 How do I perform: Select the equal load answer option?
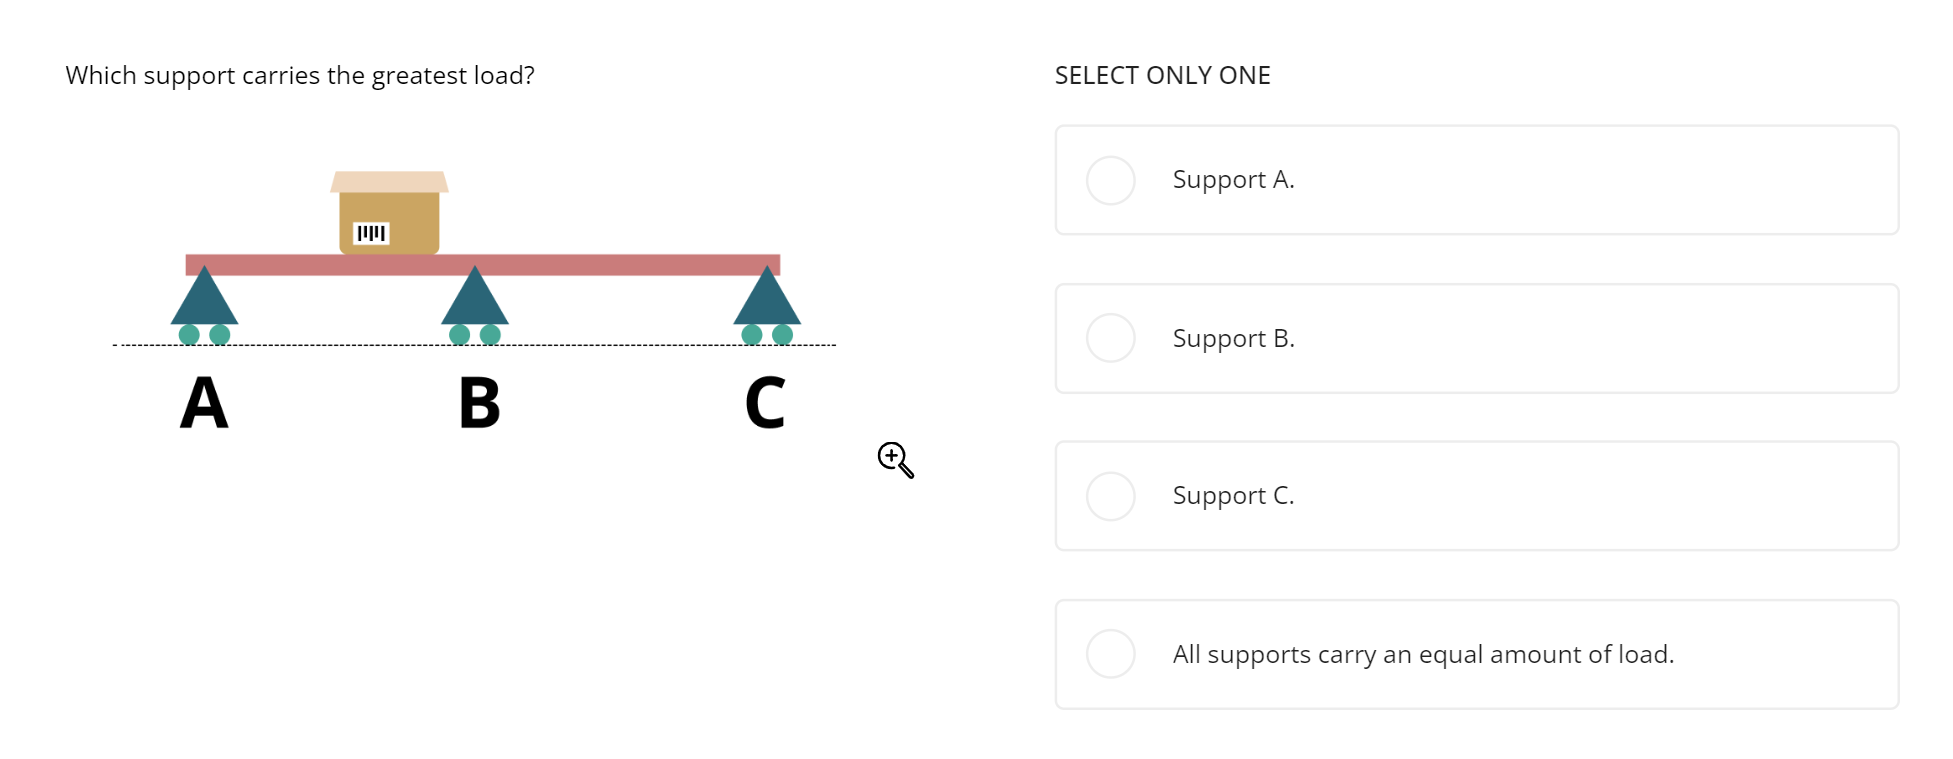1111,653
